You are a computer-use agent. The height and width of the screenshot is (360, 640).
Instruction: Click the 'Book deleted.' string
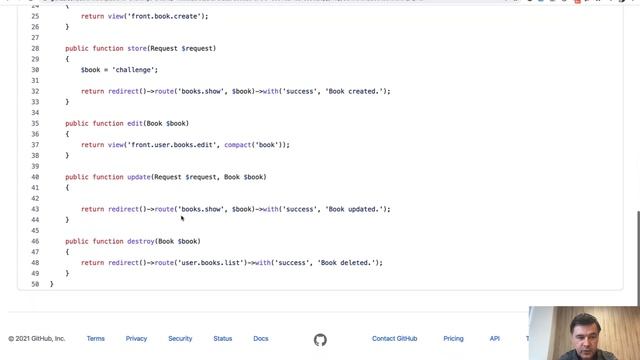pos(347,263)
